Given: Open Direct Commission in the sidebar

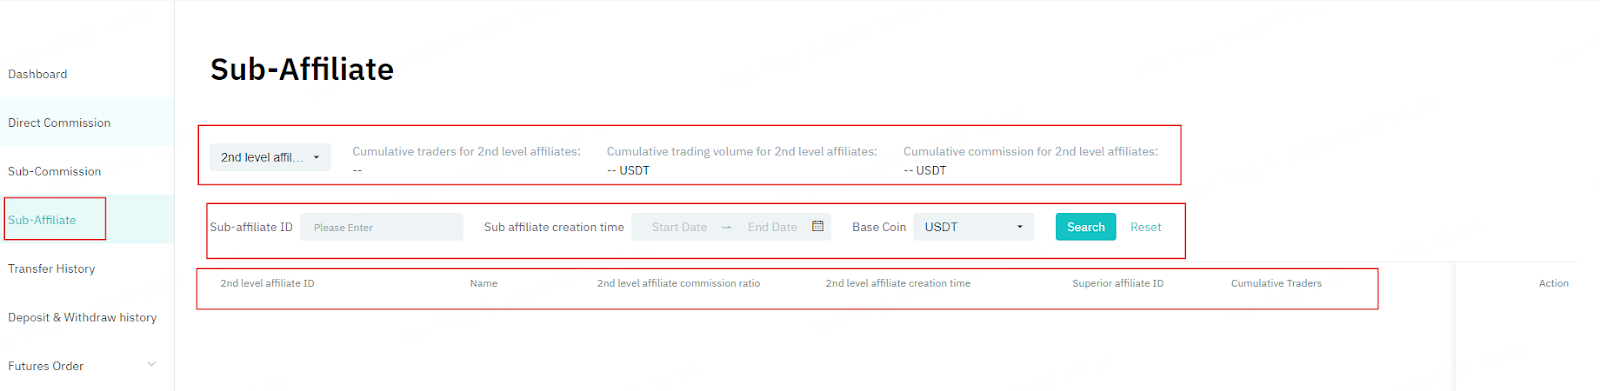Looking at the screenshot, I should pos(59,123).
